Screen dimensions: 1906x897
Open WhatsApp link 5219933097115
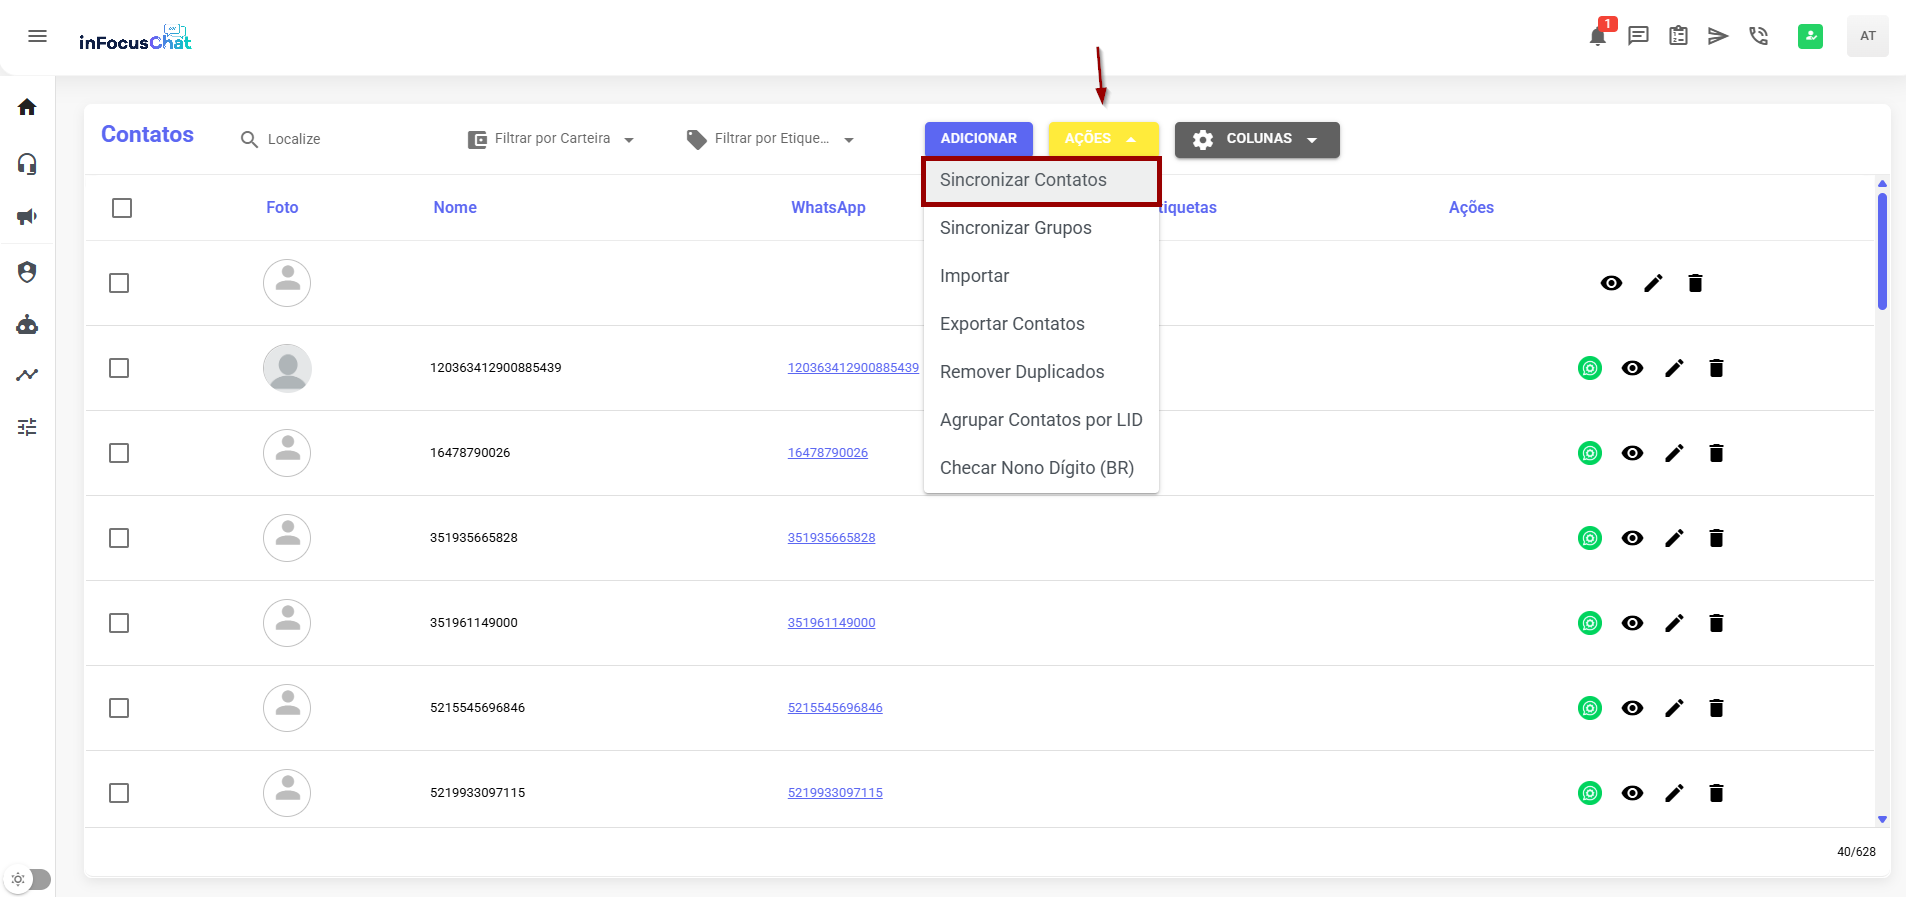[835, 793]
